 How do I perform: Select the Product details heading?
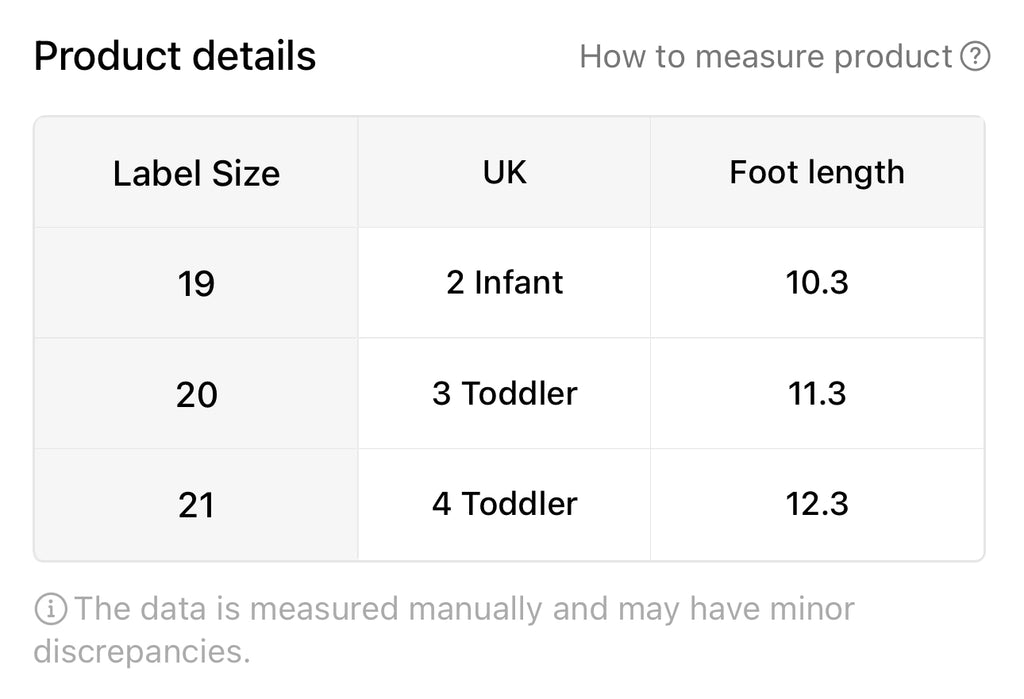[x=174, y=56]
